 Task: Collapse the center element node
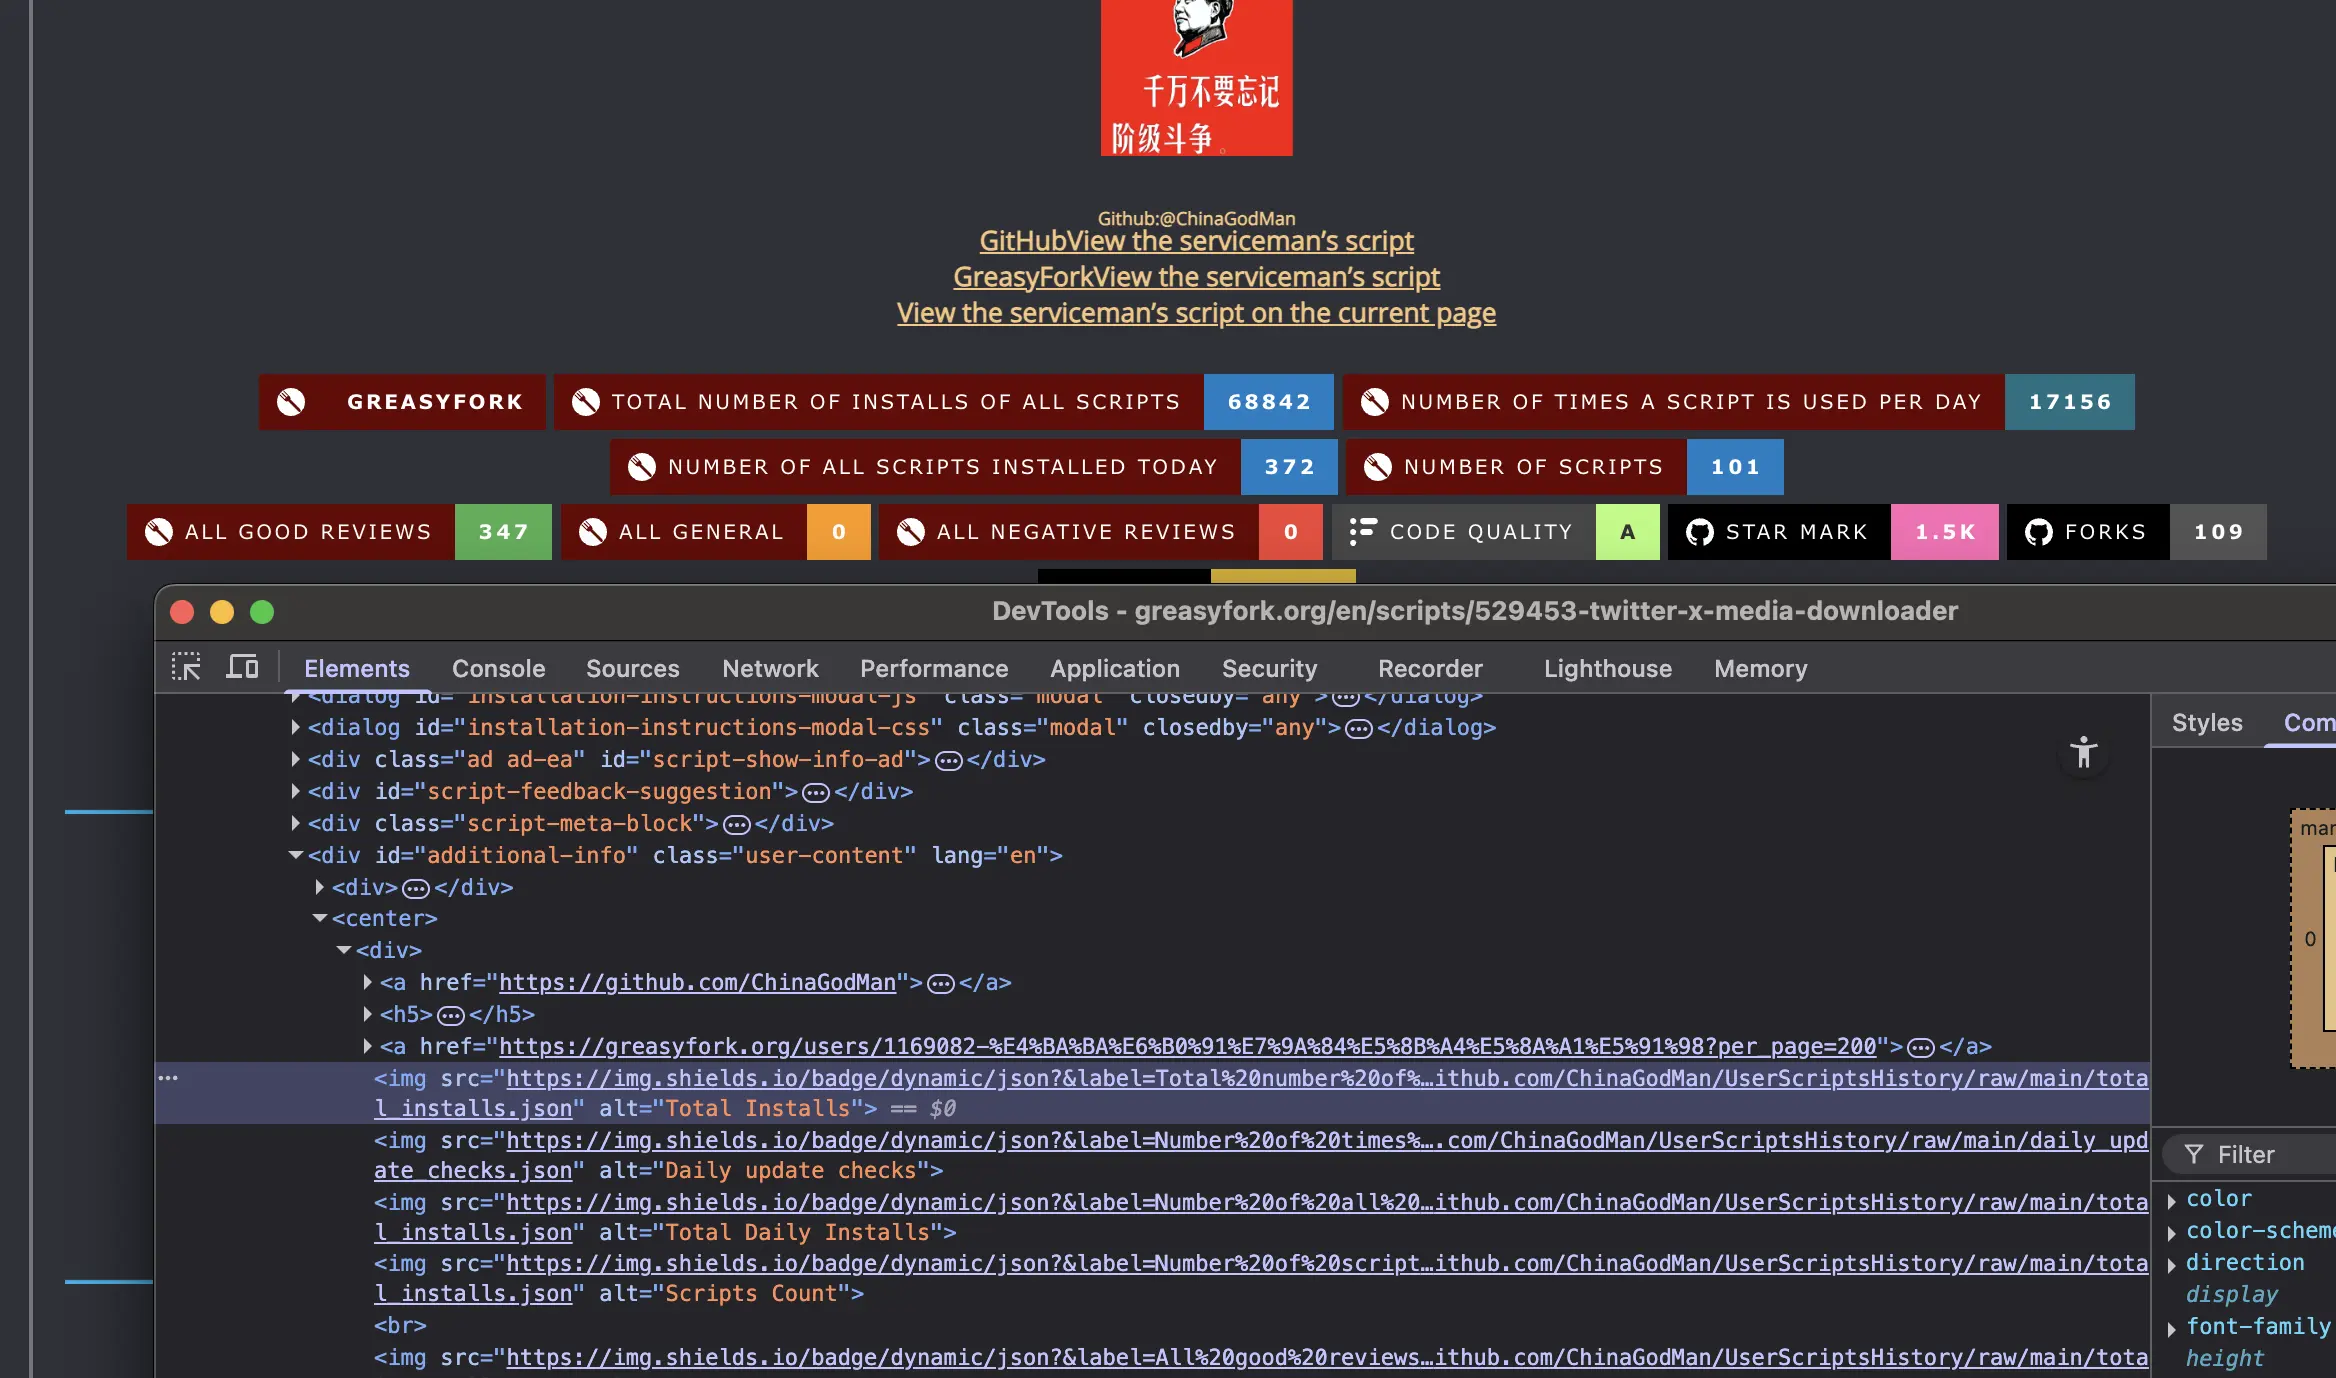[x=320, y=918]
